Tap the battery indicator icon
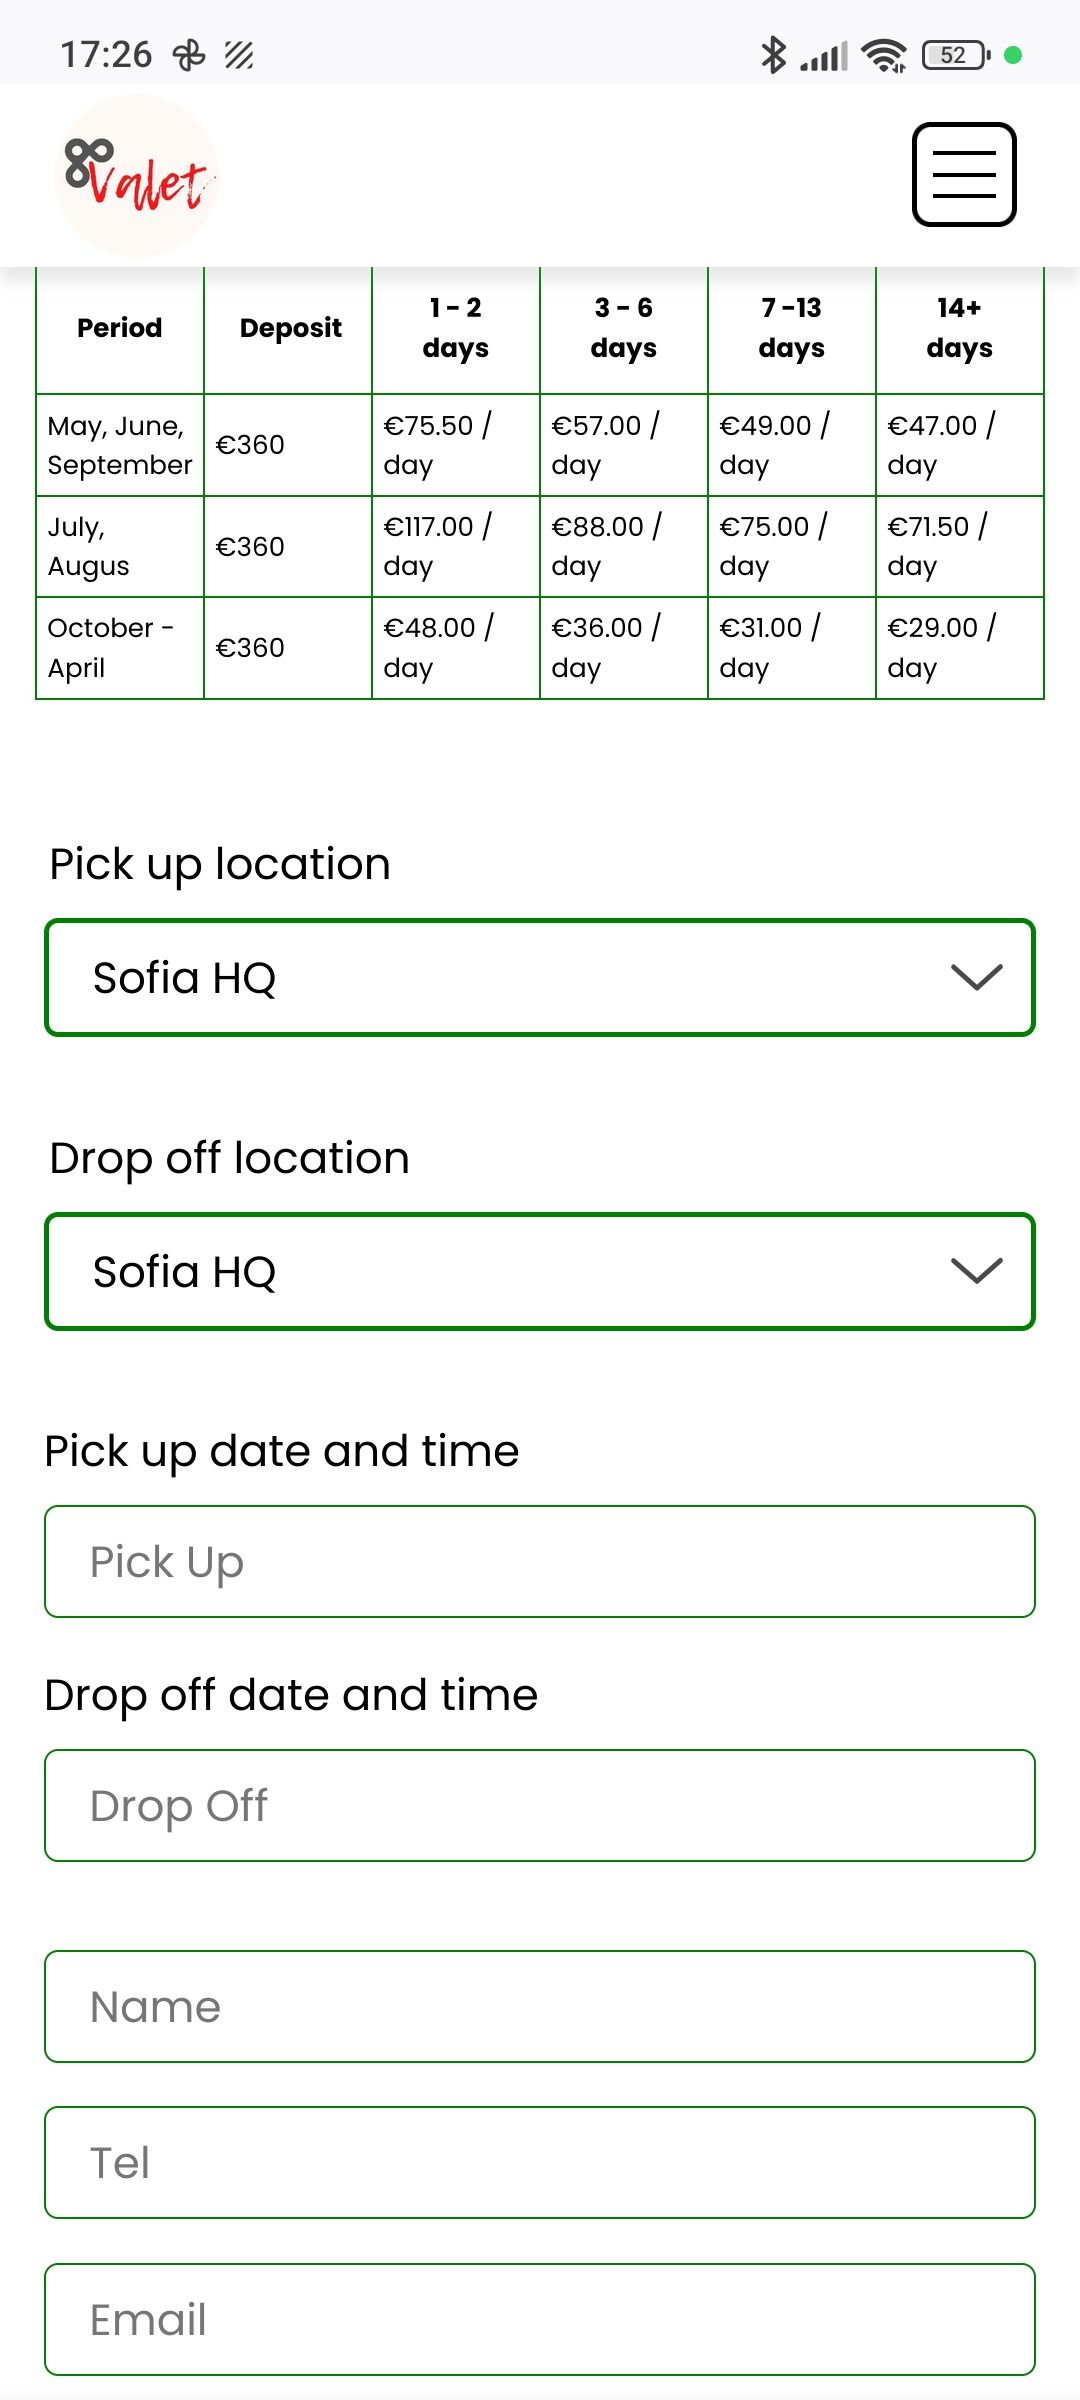 [956, 55]
